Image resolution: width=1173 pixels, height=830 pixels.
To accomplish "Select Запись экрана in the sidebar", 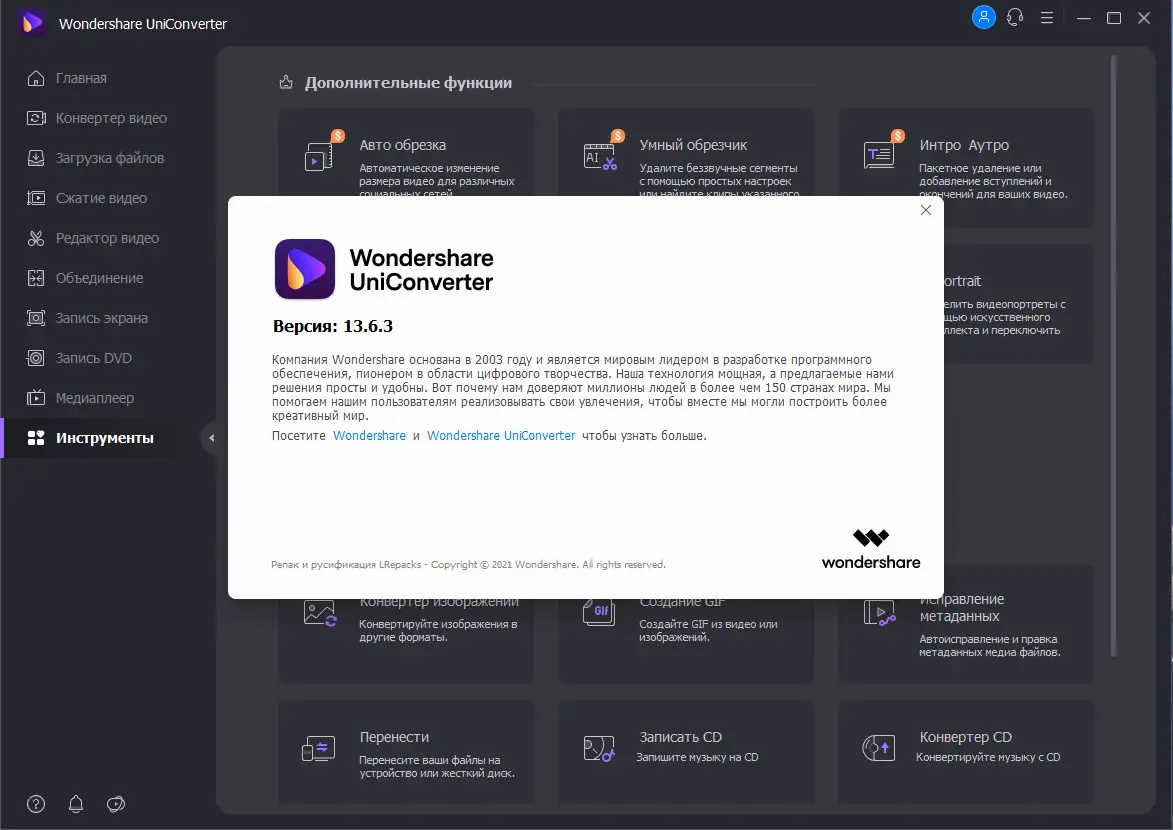I will (101, 318).
